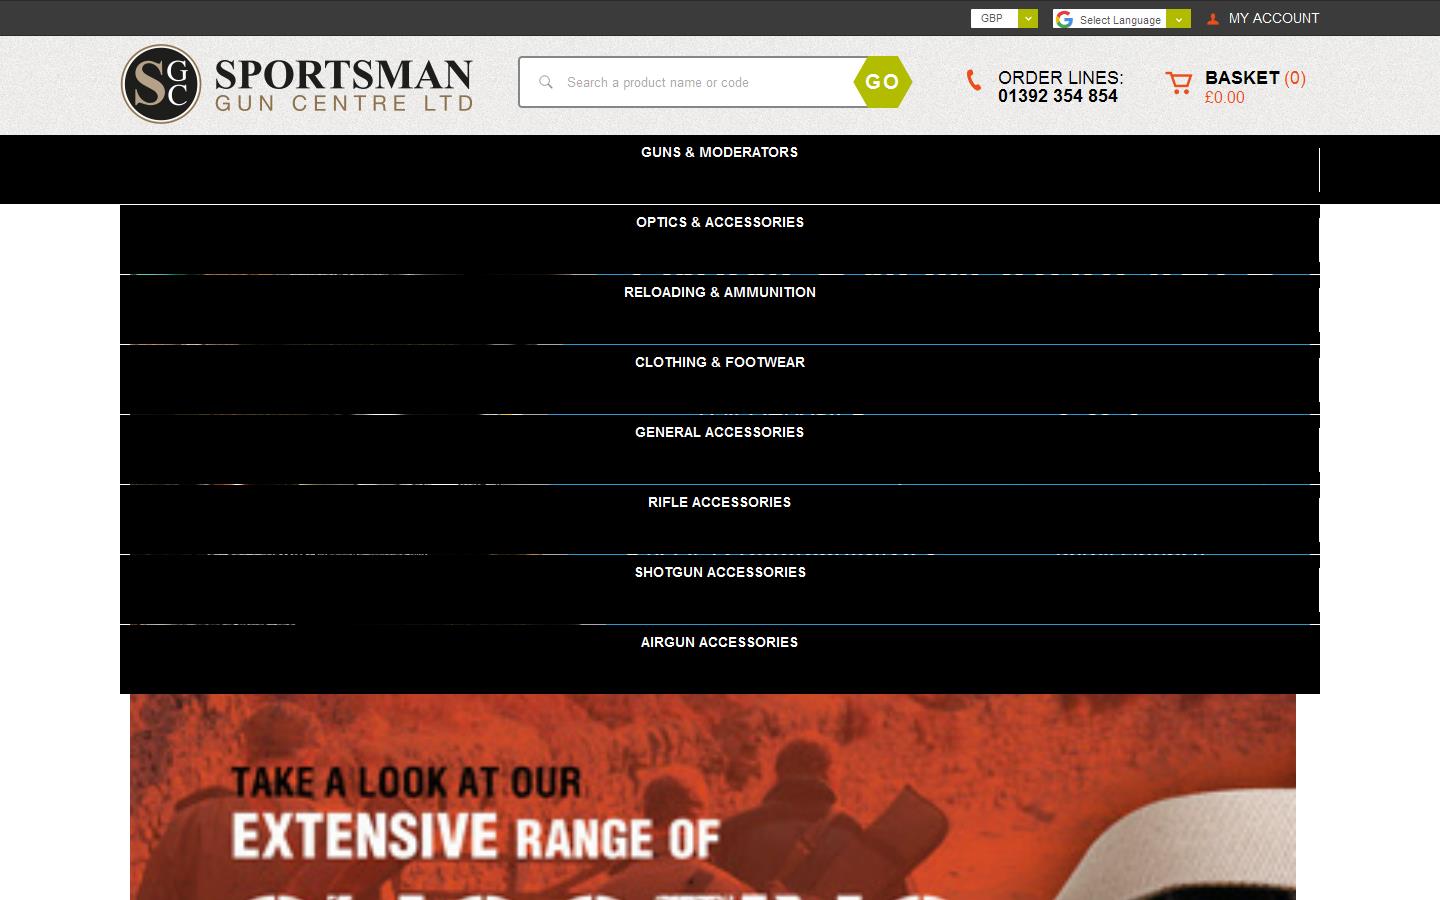Open the Shotgun Accessories category
1440x900 pixels.
[x=719, y=572]
